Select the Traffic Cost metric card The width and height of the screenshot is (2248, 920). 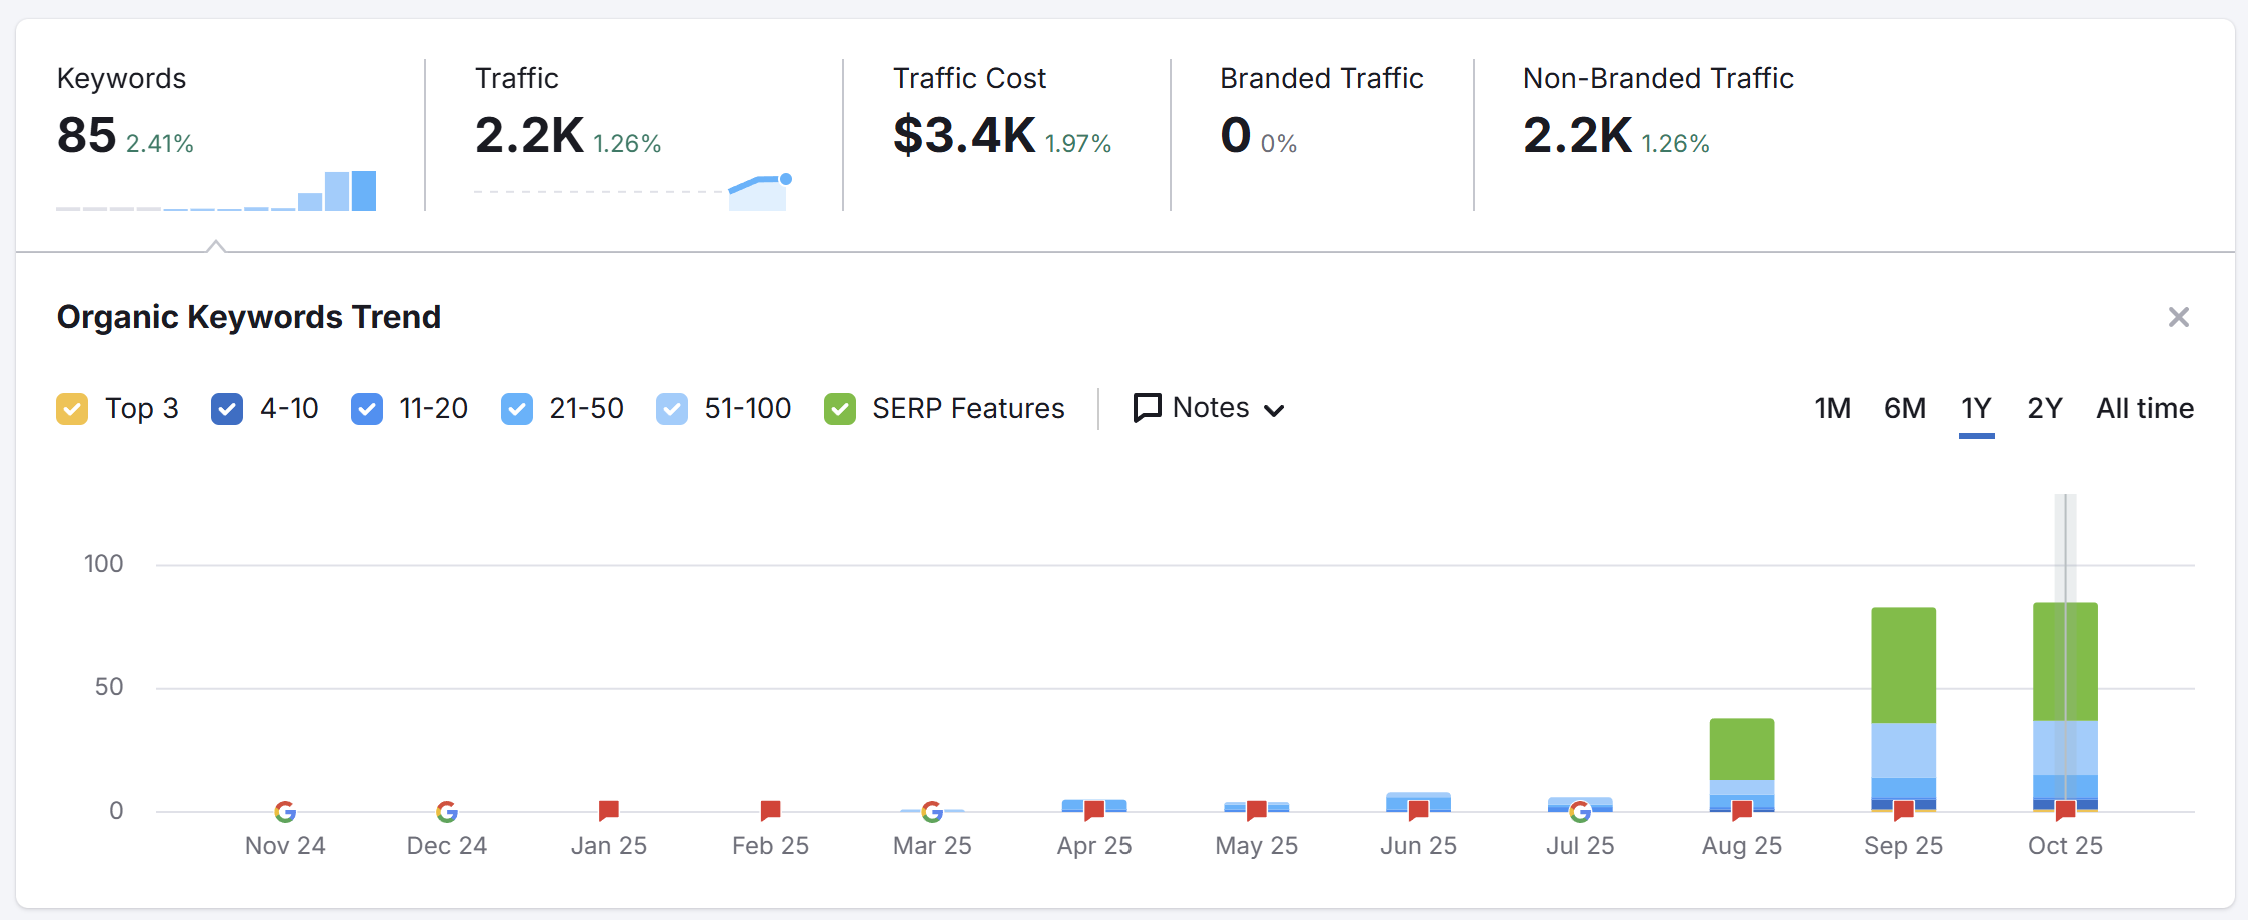1005,135
